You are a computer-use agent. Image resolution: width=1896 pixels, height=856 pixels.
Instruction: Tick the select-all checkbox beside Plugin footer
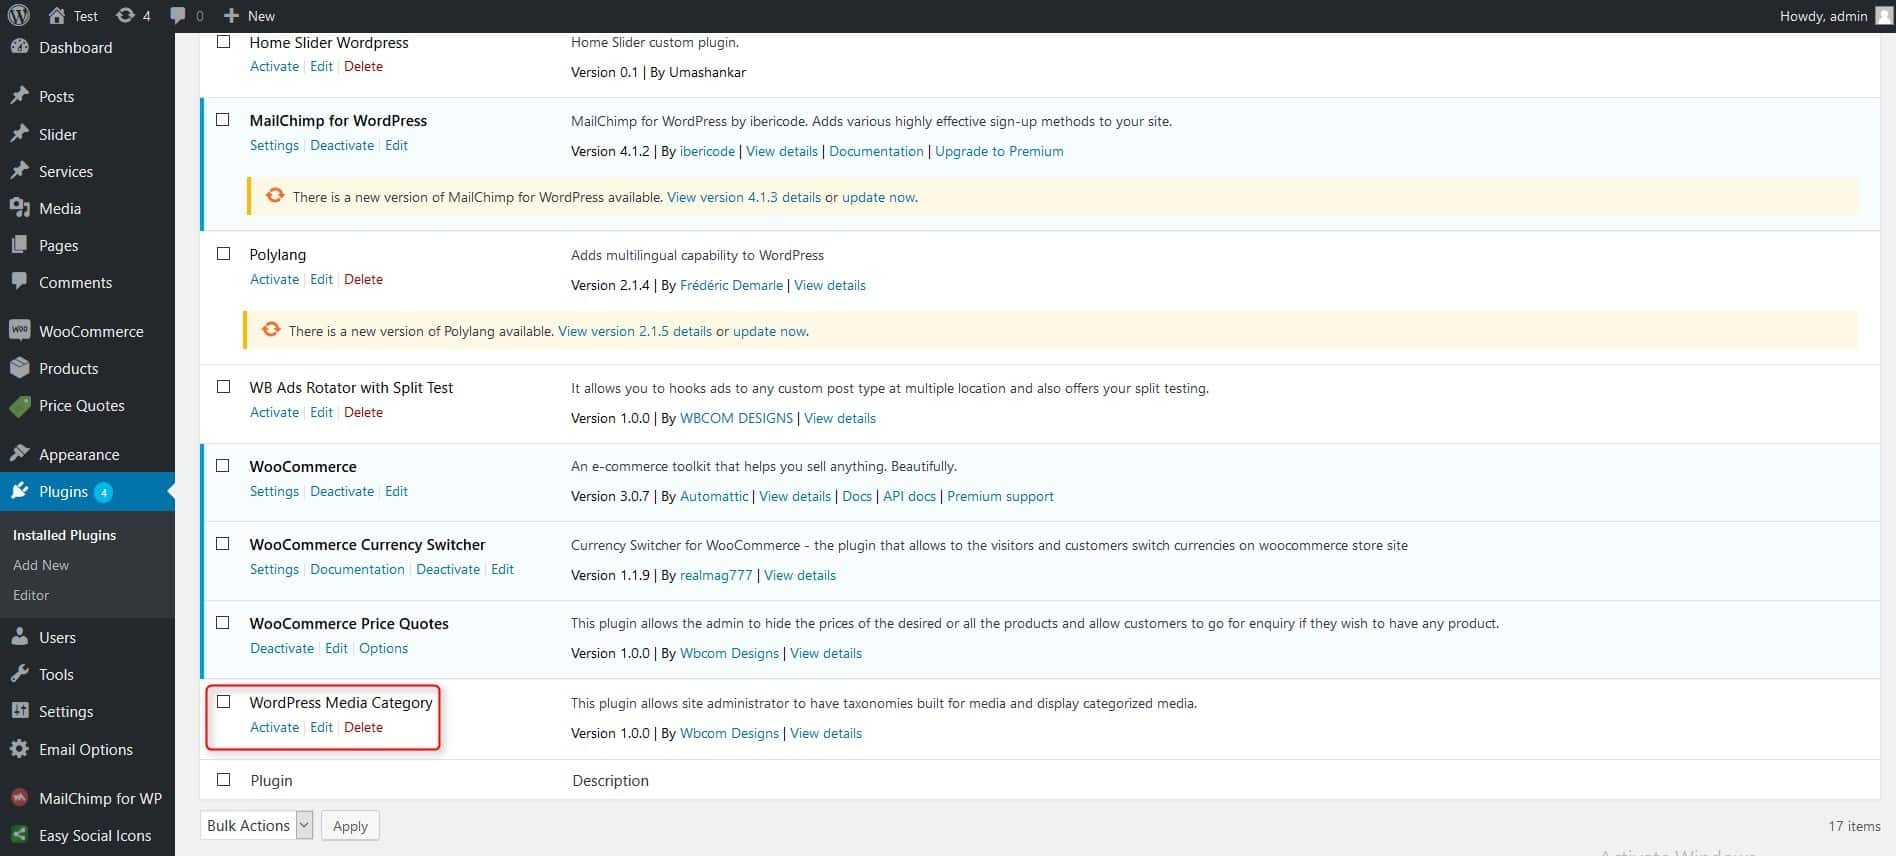pos(224,780)
